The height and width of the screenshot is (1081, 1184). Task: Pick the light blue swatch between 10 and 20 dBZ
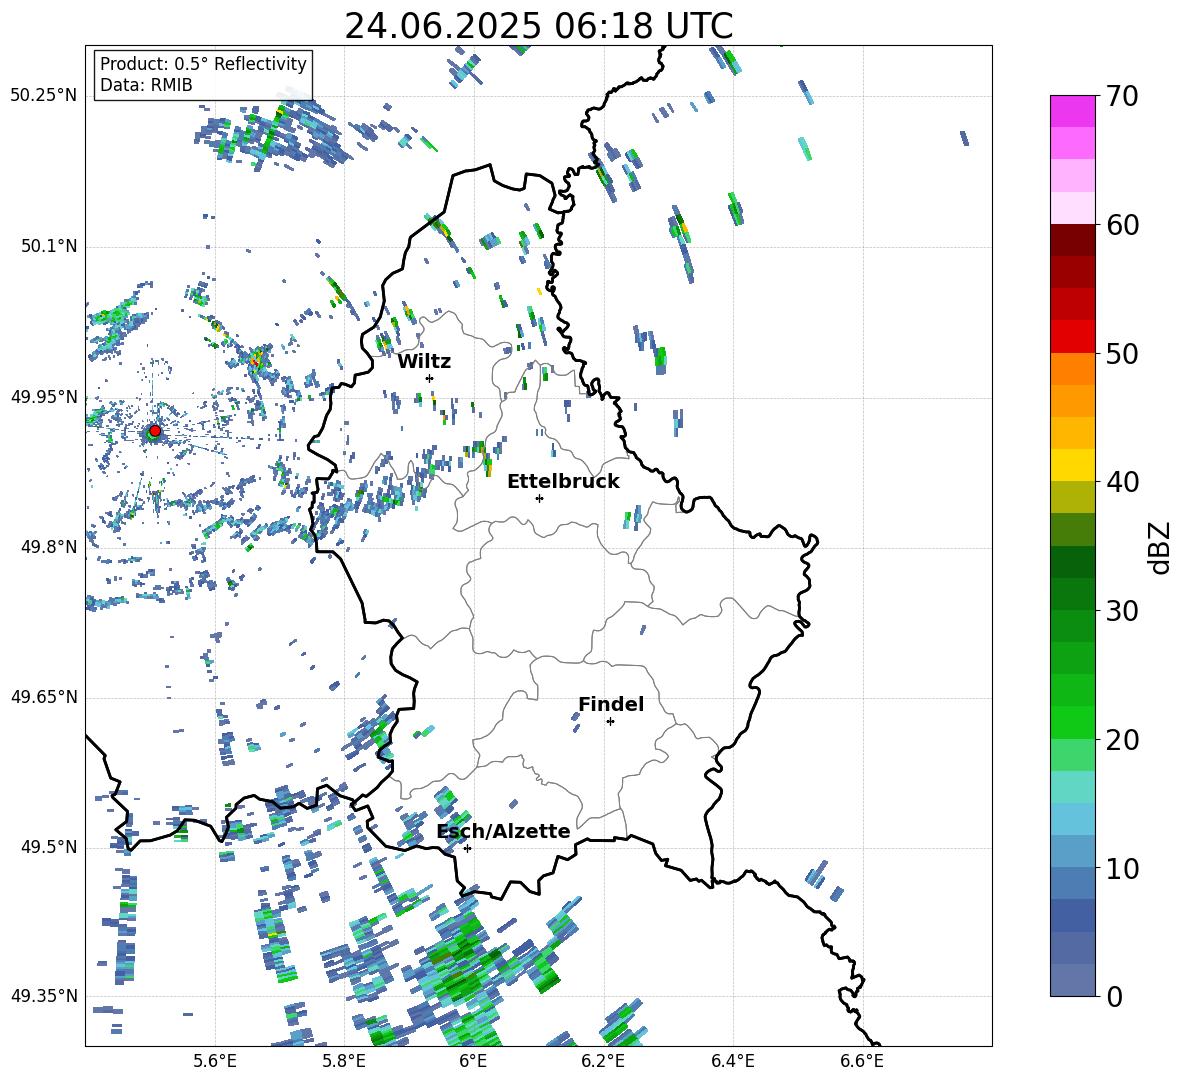(1072, 819)
